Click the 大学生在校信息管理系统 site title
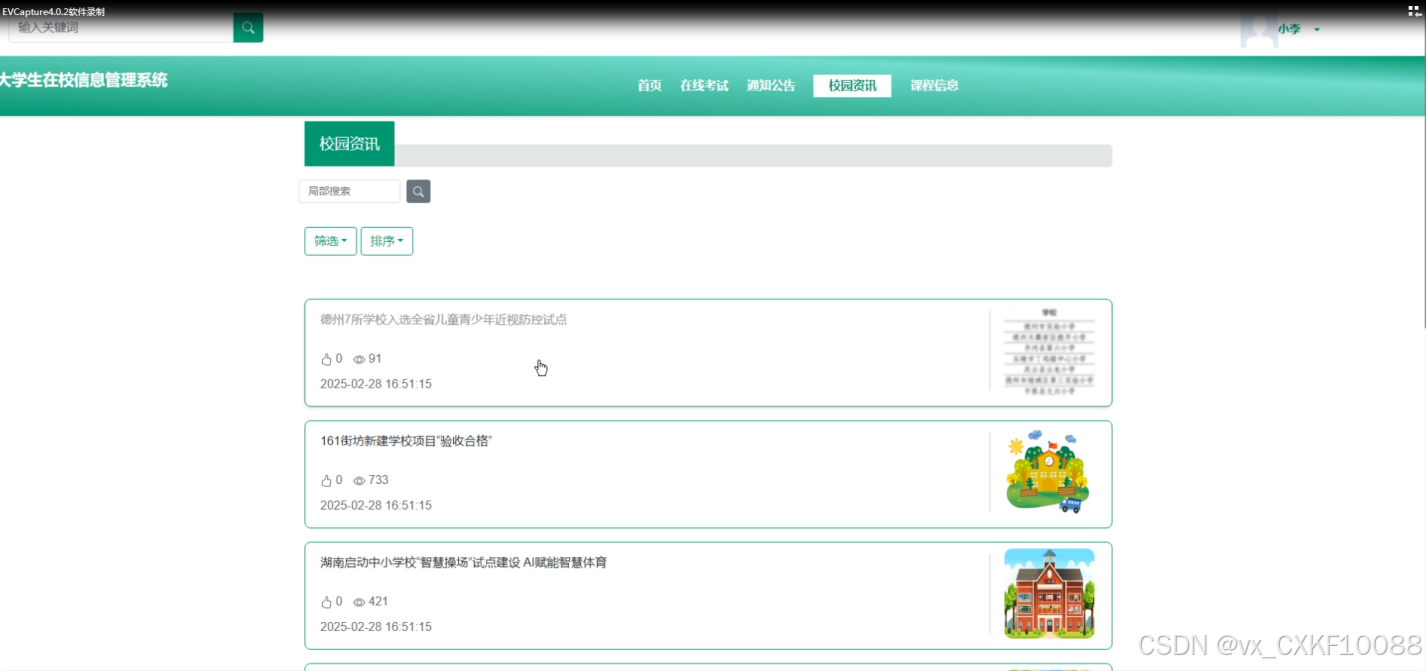 [84, 80]
